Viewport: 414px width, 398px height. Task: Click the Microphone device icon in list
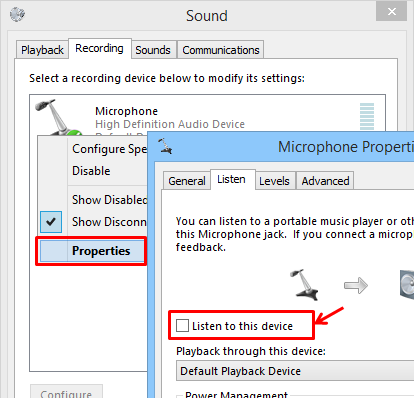click(59, 117)
